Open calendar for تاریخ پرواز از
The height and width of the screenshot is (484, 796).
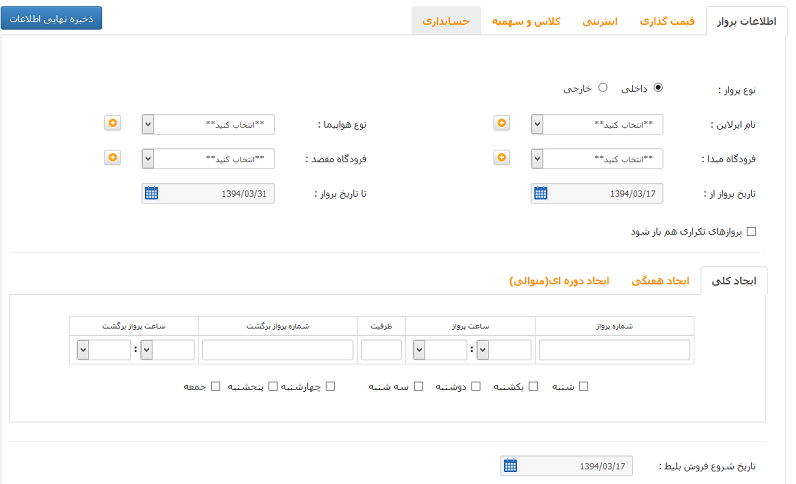pos(541,193)
